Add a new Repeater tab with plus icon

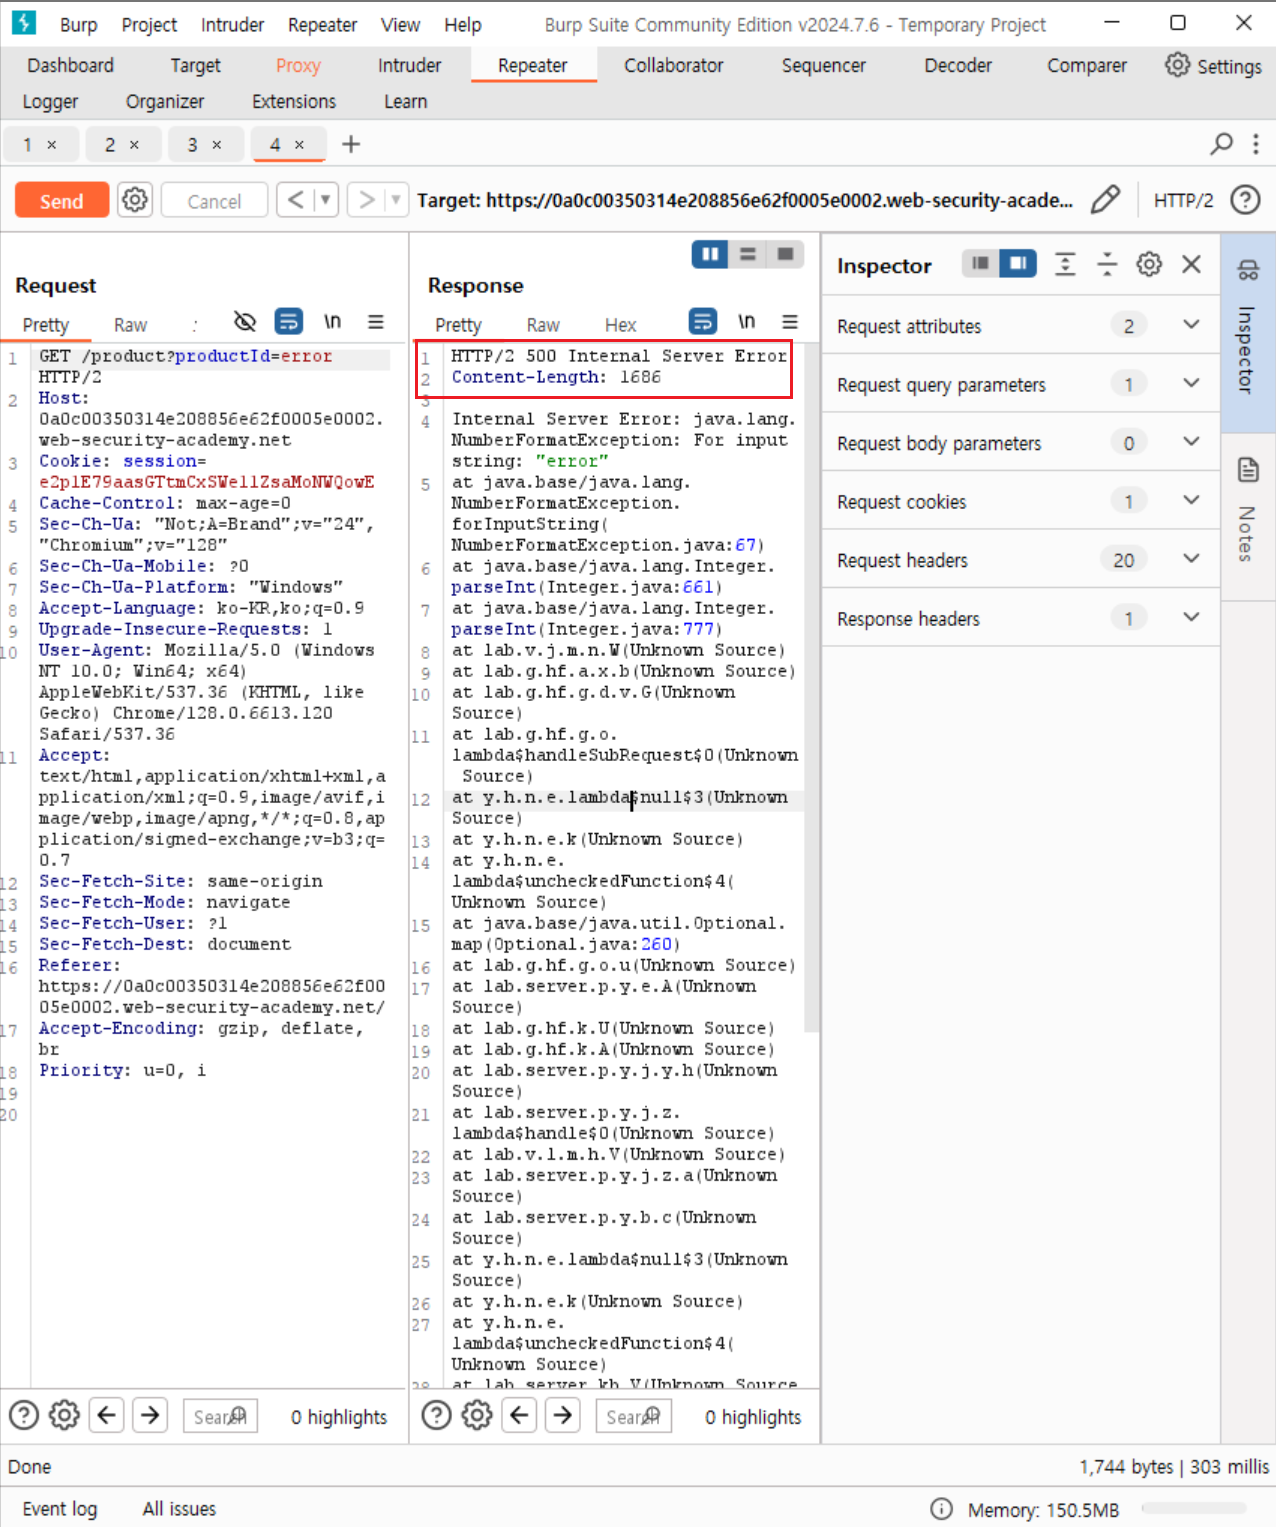tap(351, 144)
